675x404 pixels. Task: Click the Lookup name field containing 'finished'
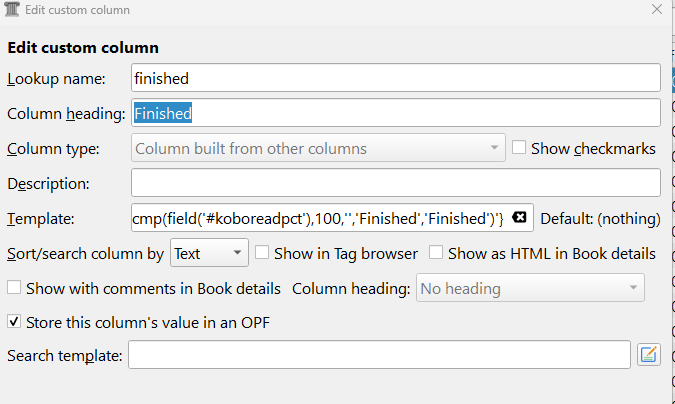coord(395,78)
